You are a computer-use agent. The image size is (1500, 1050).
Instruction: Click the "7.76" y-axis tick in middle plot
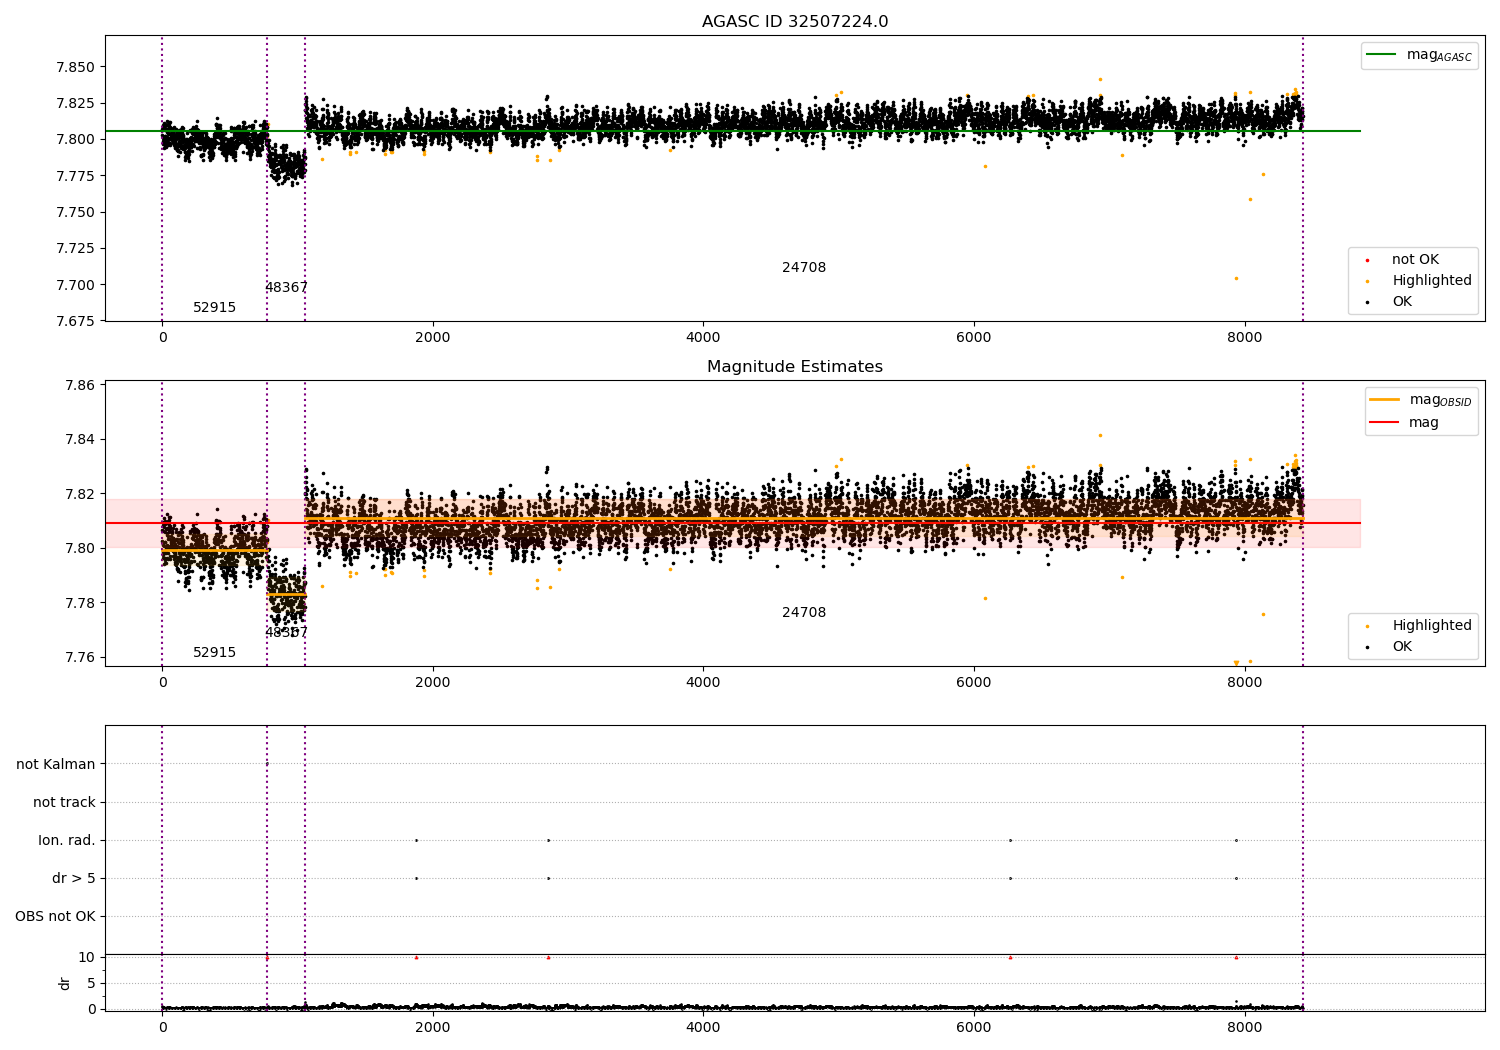(80, 657)
